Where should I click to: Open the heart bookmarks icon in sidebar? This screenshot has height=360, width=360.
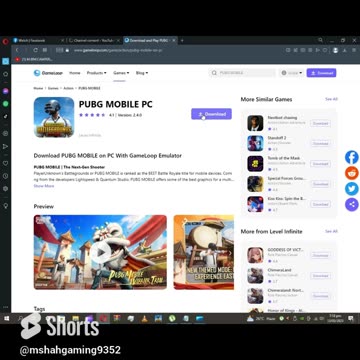point(5,163)
